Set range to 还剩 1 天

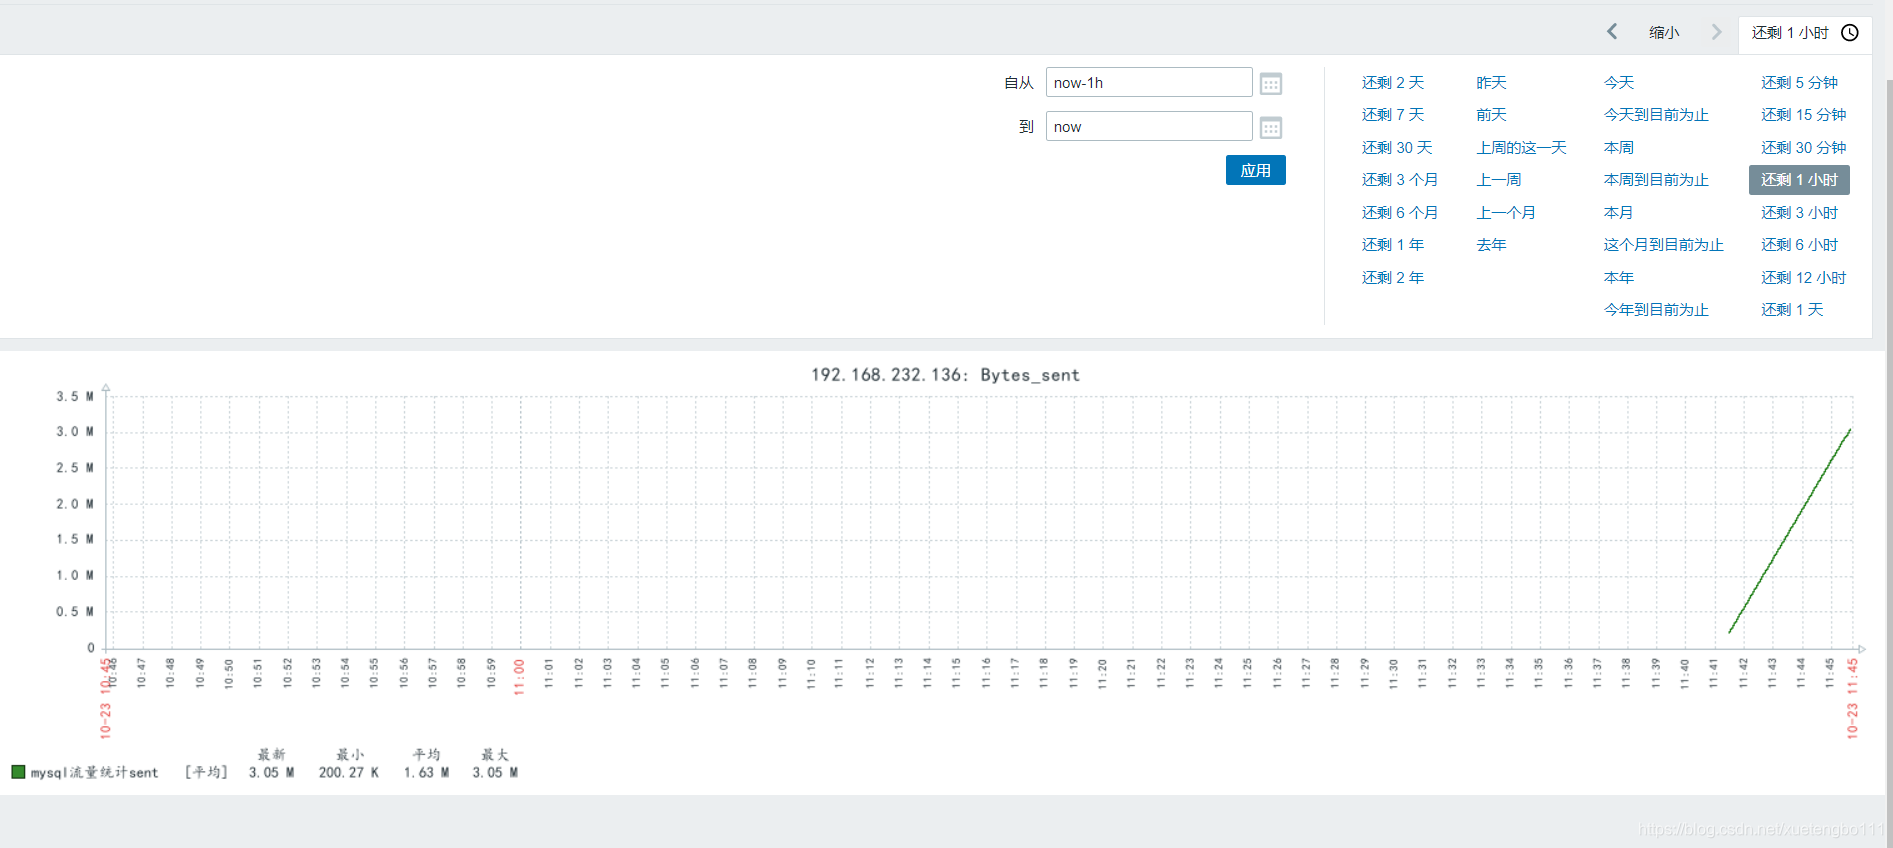click(x=1792, y=310)
